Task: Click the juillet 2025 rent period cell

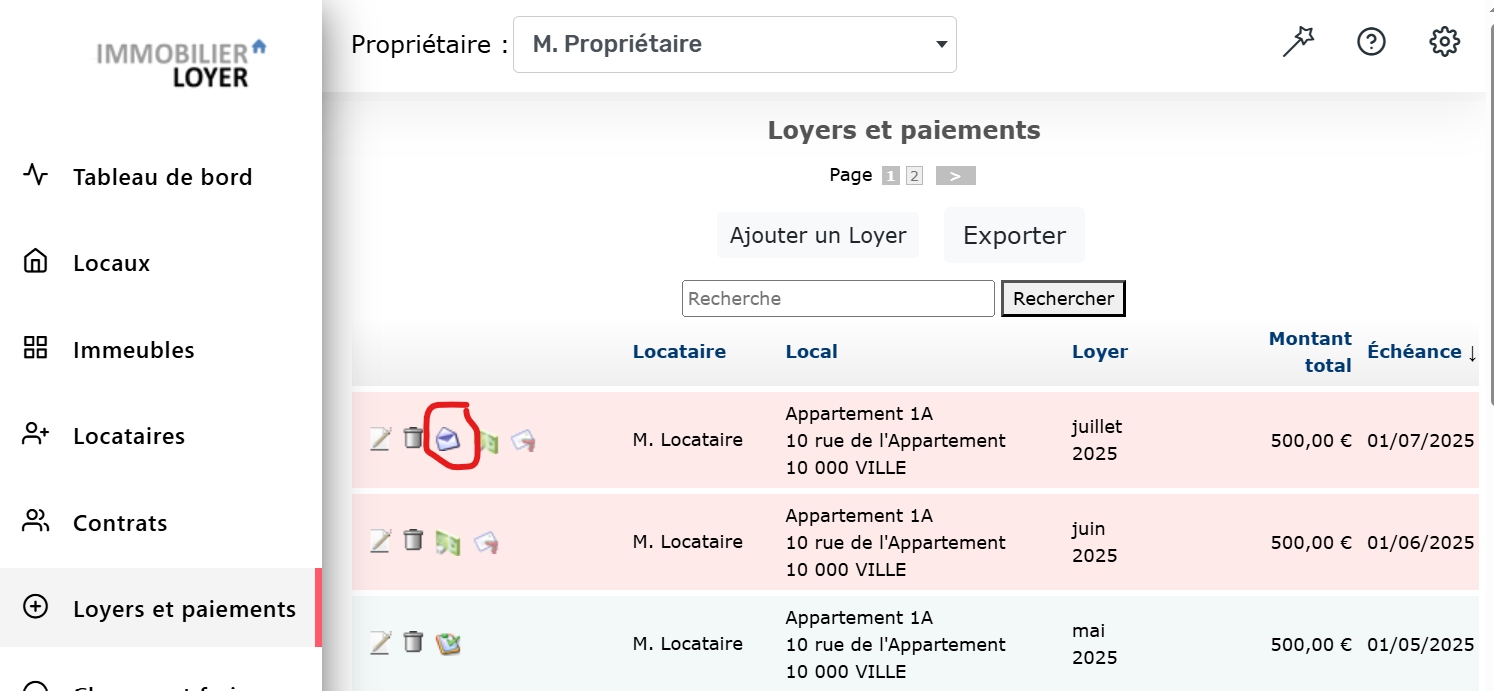Action: coord(1097,440)
